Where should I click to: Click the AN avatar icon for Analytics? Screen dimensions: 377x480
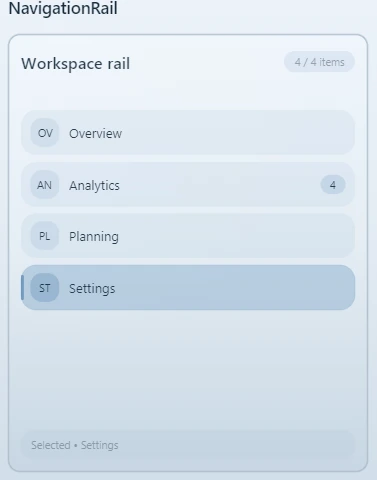[x=45, y=184]
